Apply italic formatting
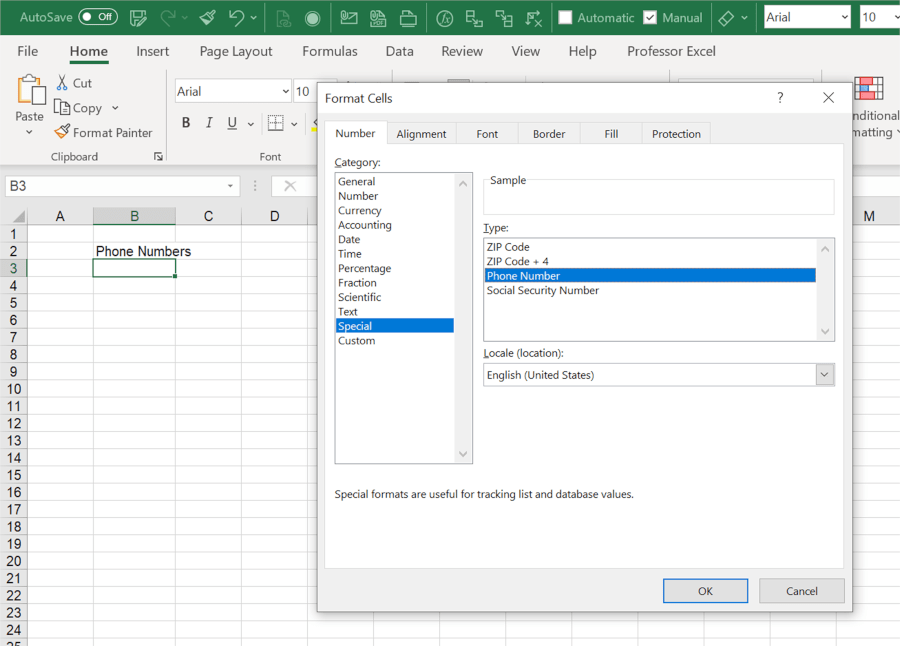This screenshot has height=646, width=900. click(x=208, y=122)
